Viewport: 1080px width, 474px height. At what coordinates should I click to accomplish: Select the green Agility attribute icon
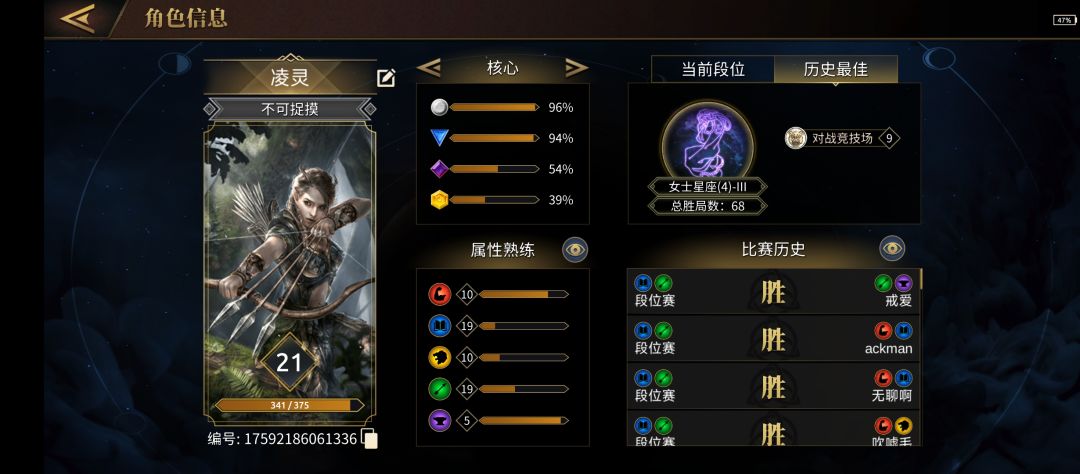pos(439,389)
